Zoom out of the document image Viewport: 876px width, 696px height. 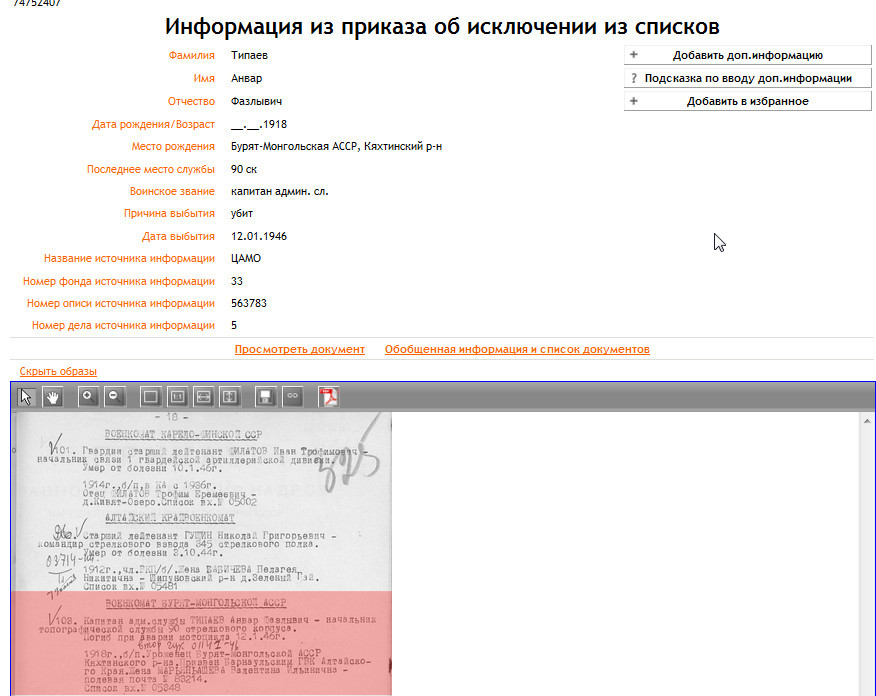pyautogui.click(x=115, y=397)
